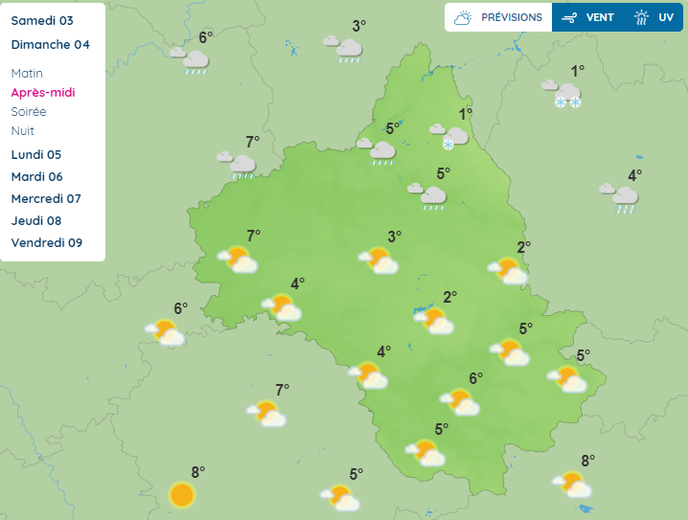
Task: Click the single-snowflake cloud icon at 1°
Action: [449, 136]
